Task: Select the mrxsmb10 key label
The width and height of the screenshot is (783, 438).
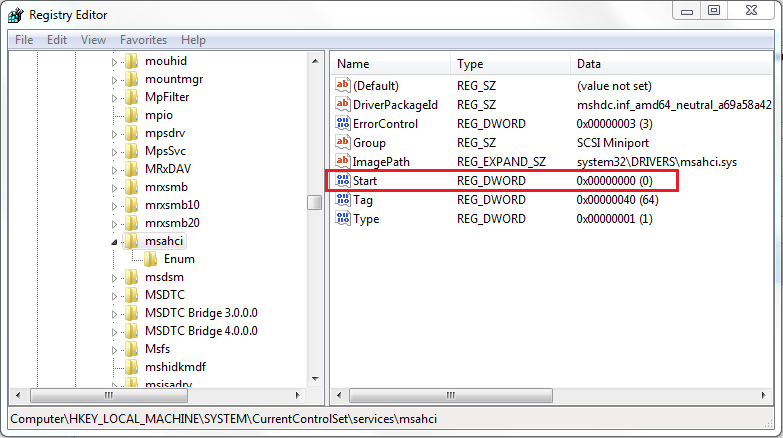Action: coord(172,205)
